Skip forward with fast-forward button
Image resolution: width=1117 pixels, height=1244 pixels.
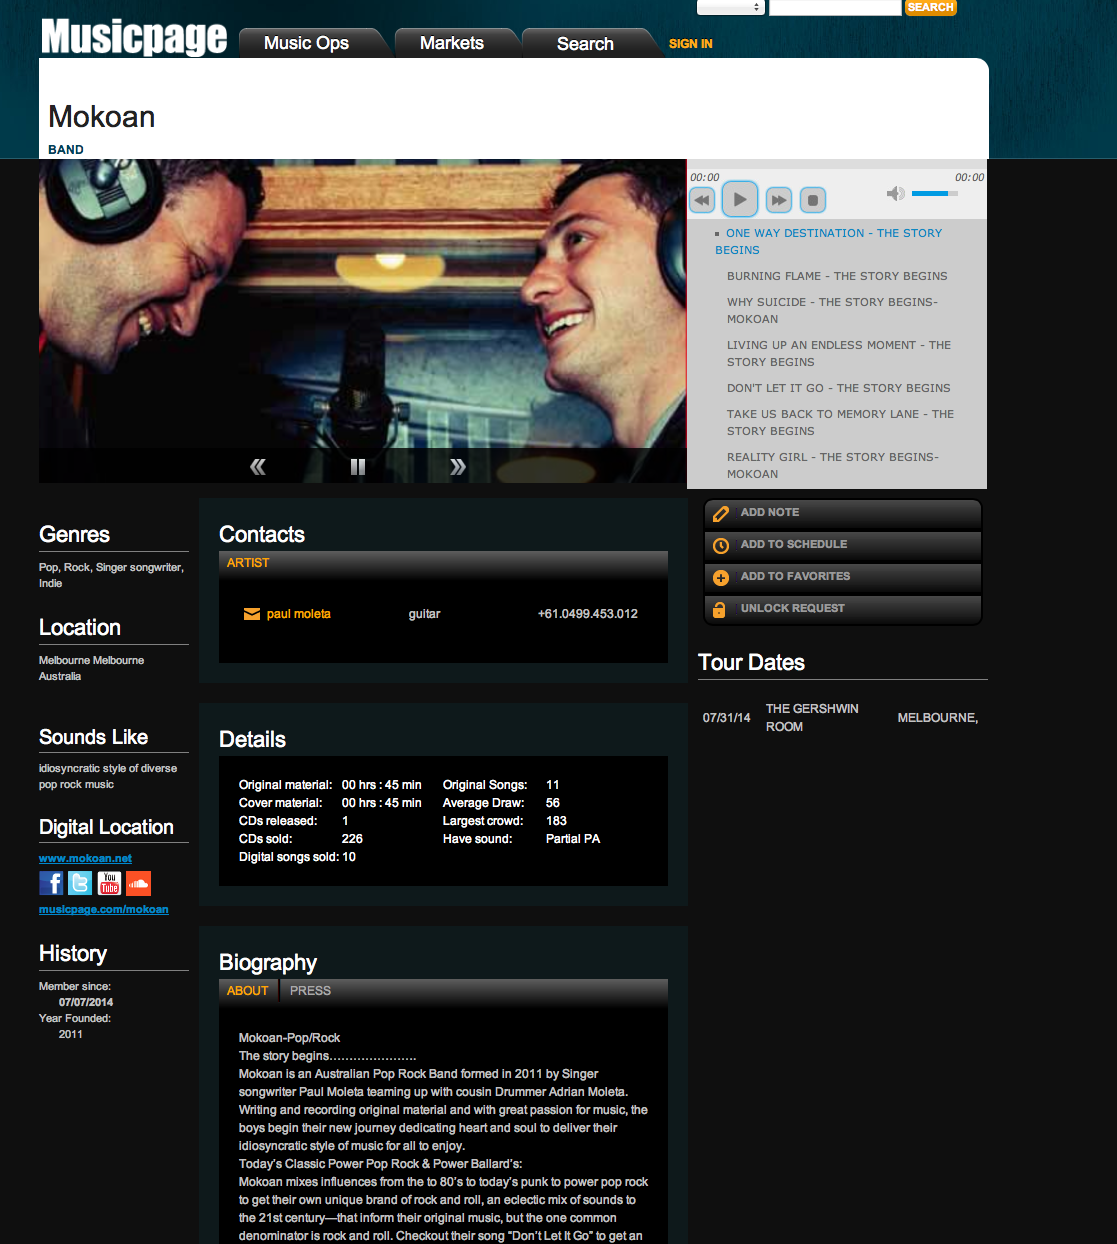point(778,200)
